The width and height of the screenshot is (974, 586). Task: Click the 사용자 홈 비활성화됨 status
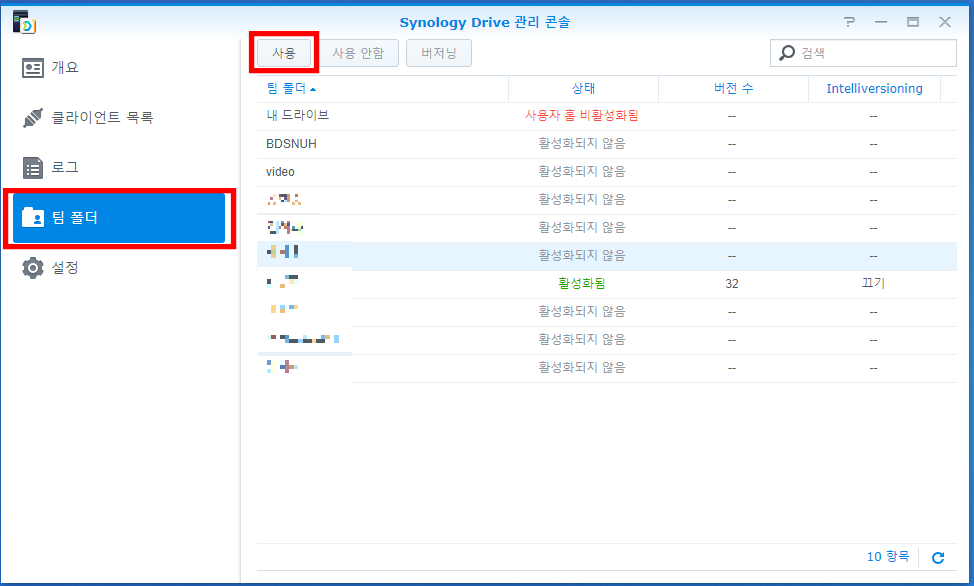(x=581, y=116)
